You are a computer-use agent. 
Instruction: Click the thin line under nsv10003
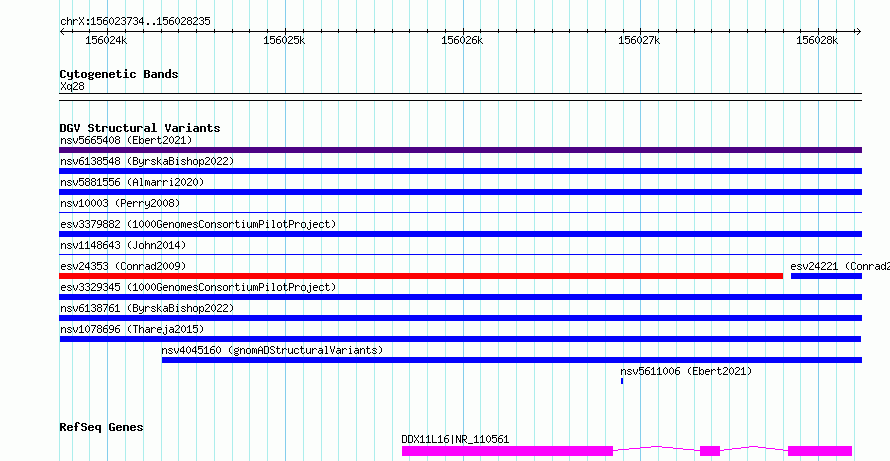click(x=460, y=212)
